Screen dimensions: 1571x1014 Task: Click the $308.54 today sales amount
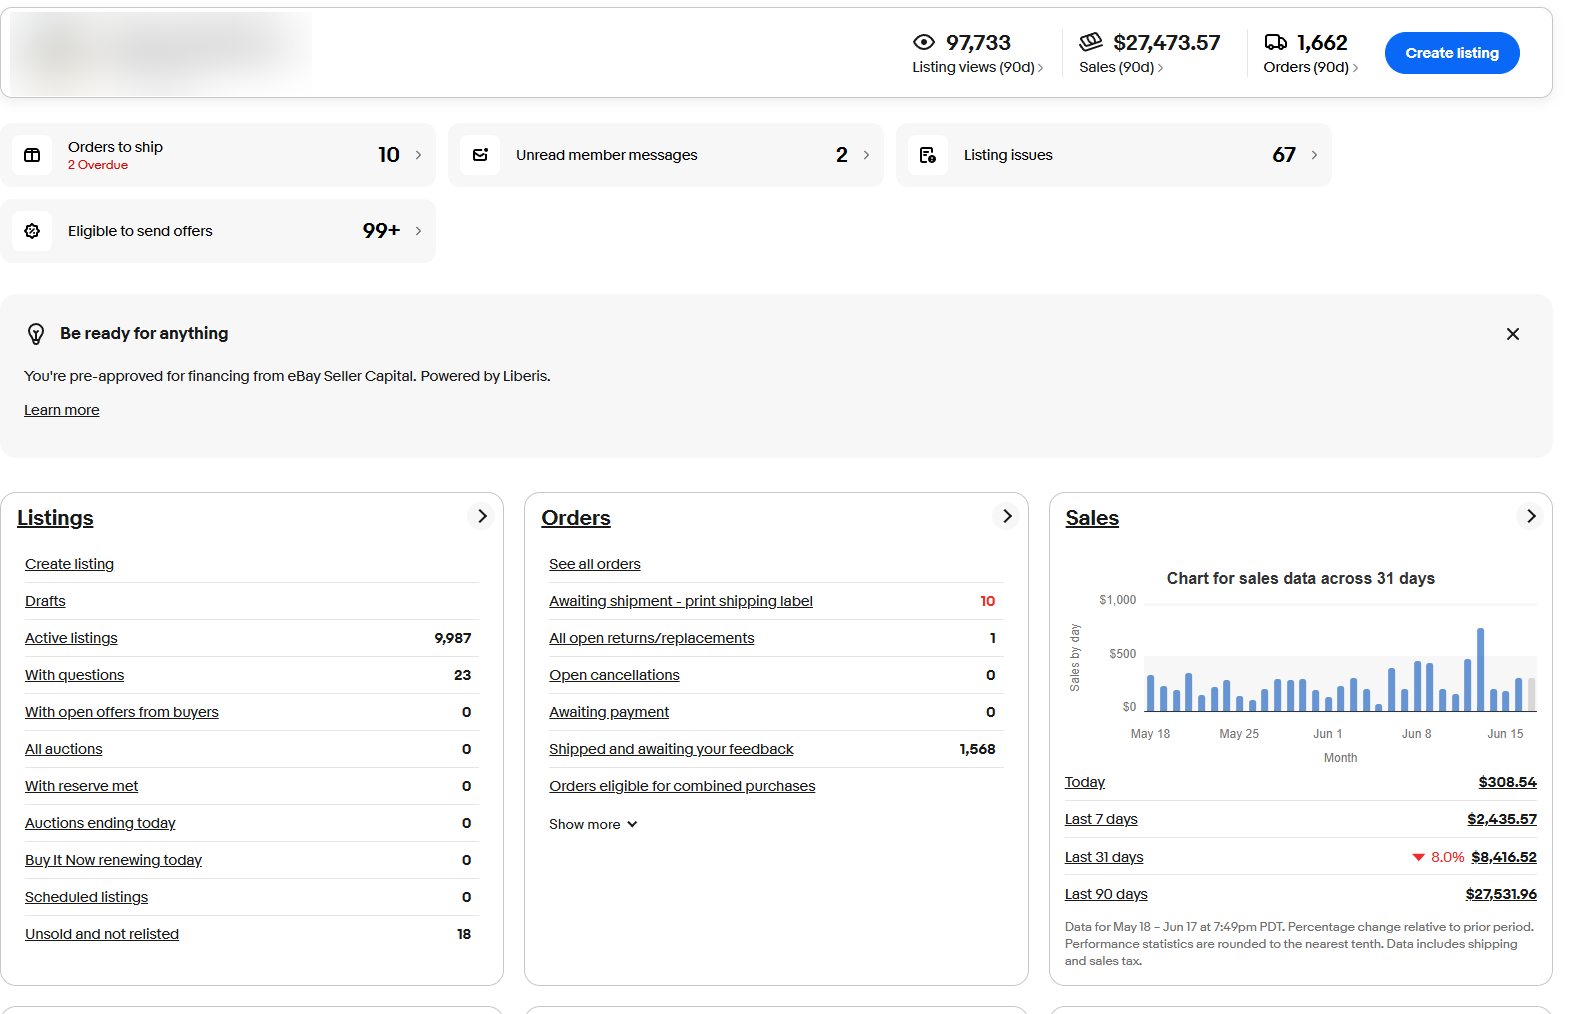pos(1508,782)
